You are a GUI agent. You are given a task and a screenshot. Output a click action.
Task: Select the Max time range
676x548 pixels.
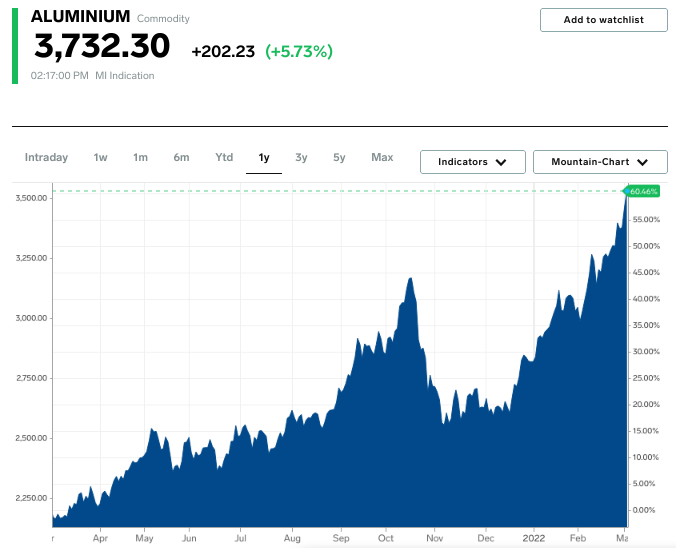[382, 157]
